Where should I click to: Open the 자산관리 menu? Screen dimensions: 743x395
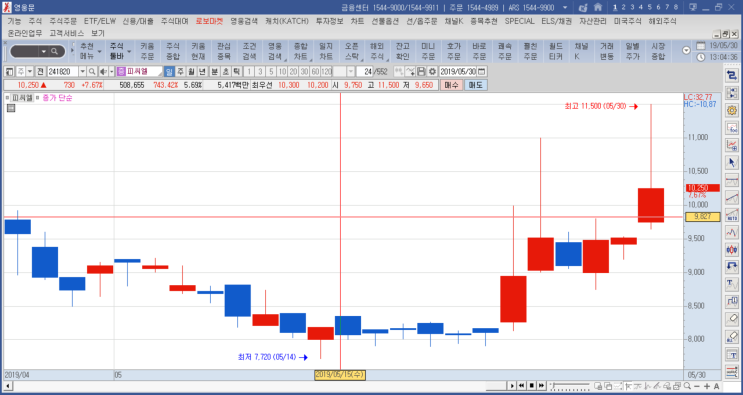click(x=592, y=21)
